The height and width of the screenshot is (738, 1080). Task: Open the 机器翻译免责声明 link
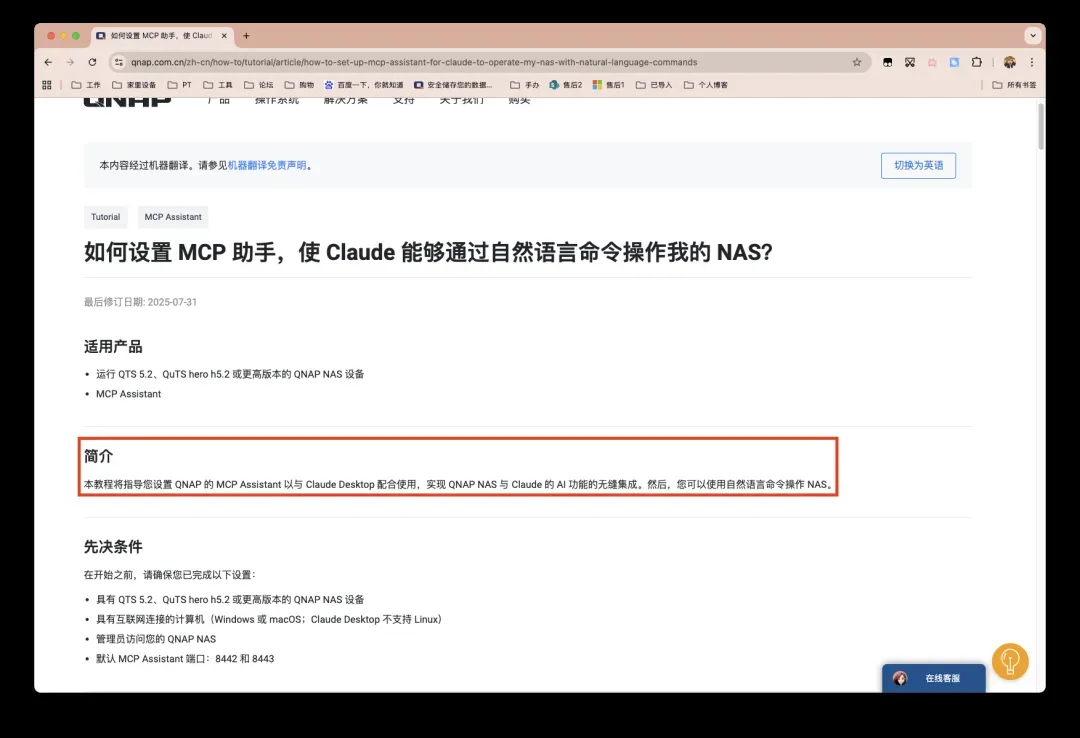pos(266,166)
